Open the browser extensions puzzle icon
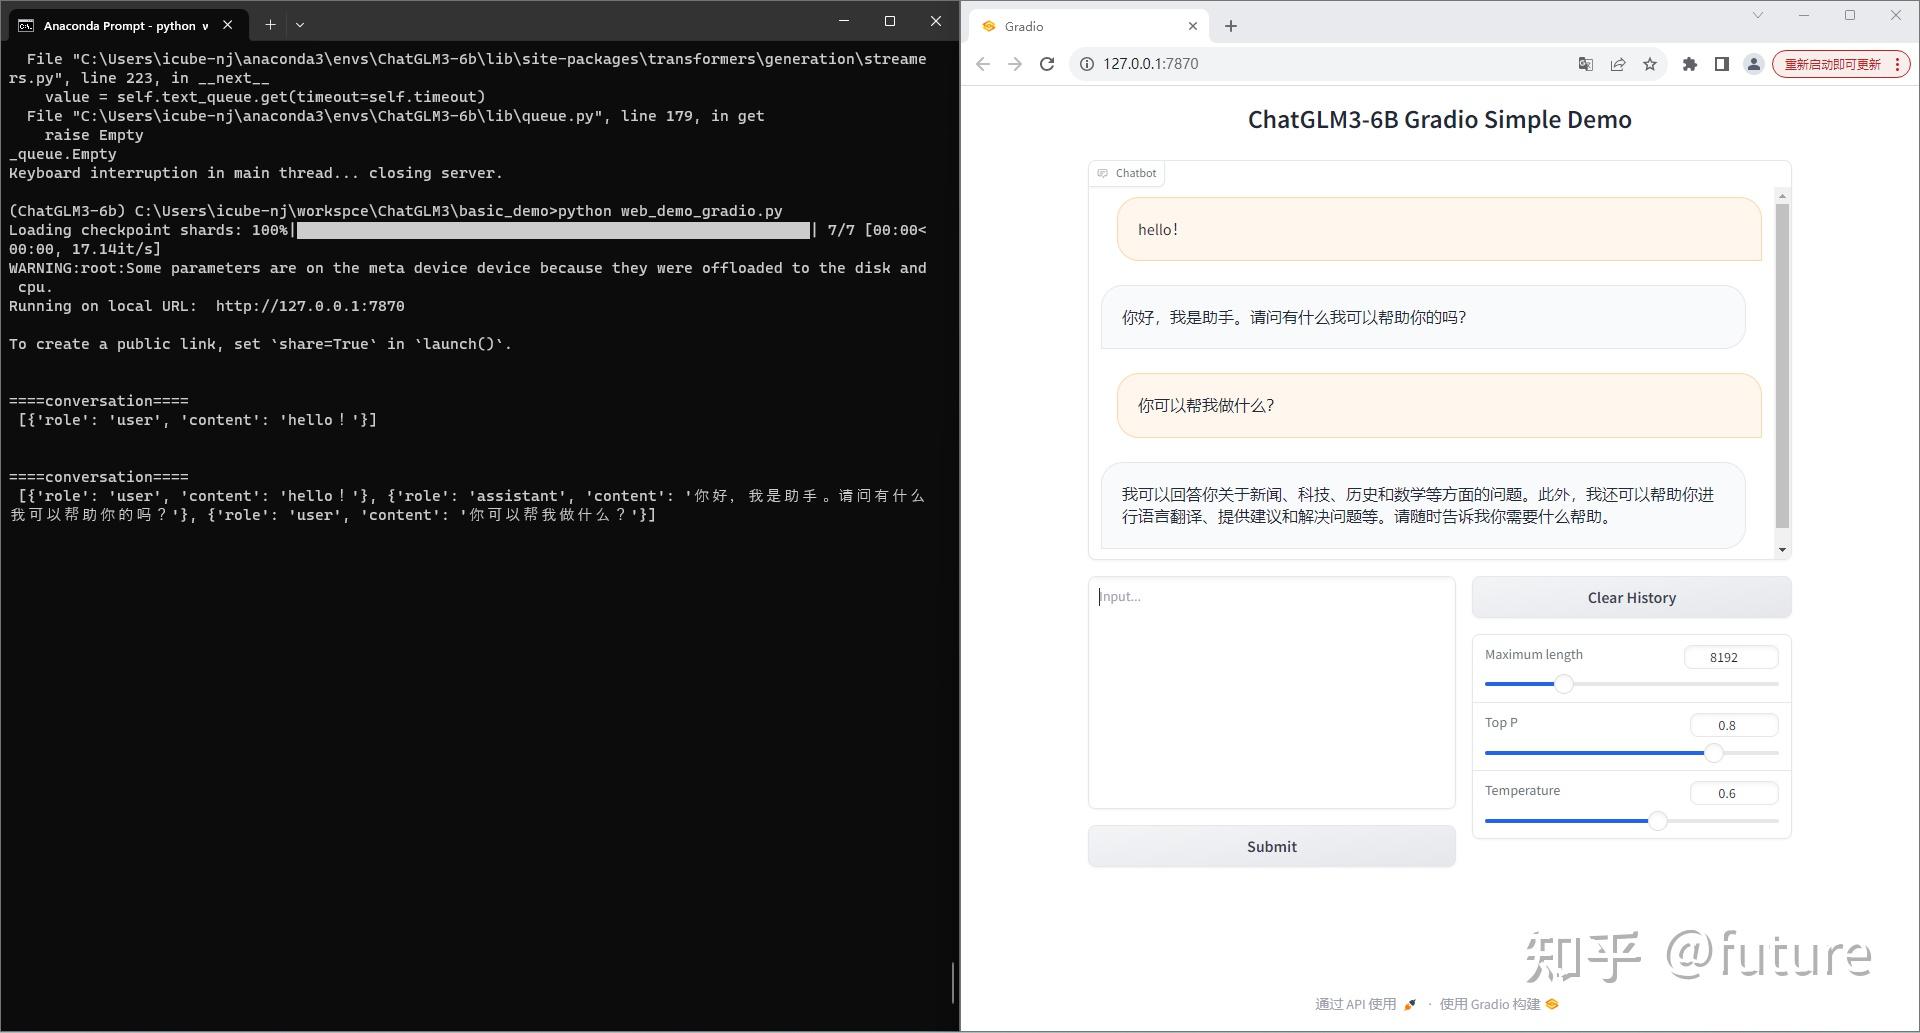This screenshot has height=1033, width=1920. point(1690,63)
